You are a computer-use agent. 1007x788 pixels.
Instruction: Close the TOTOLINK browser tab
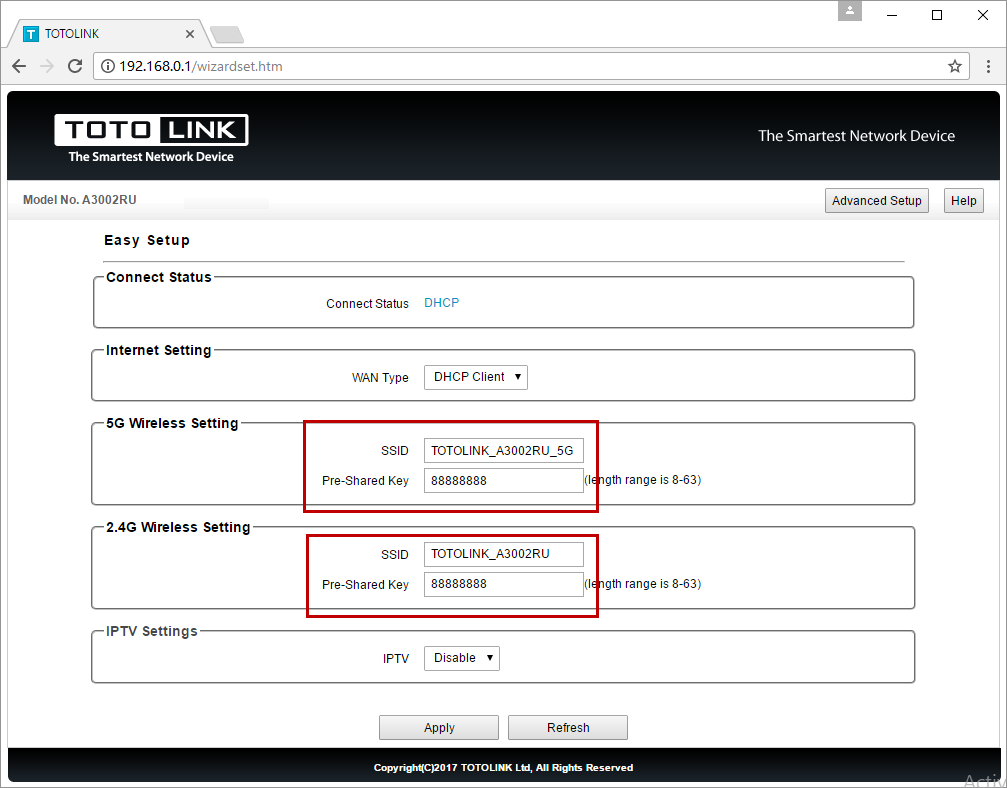pos(189,34)
